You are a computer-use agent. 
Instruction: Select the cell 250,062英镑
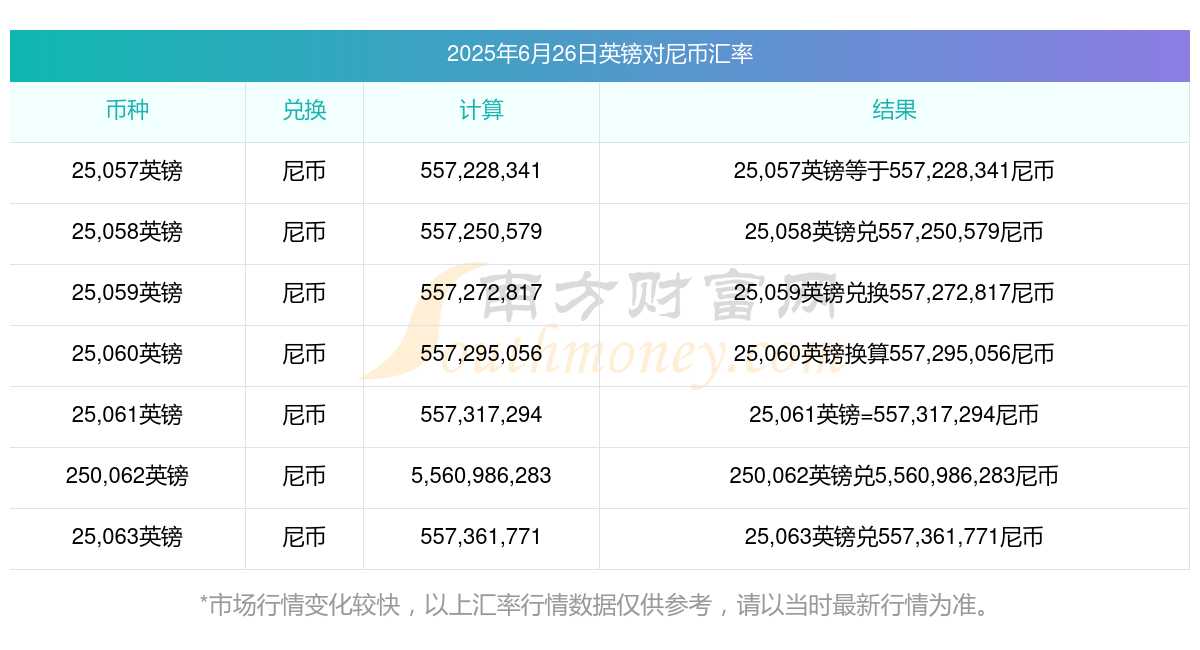pyautogui.click(x=127, y=476)
